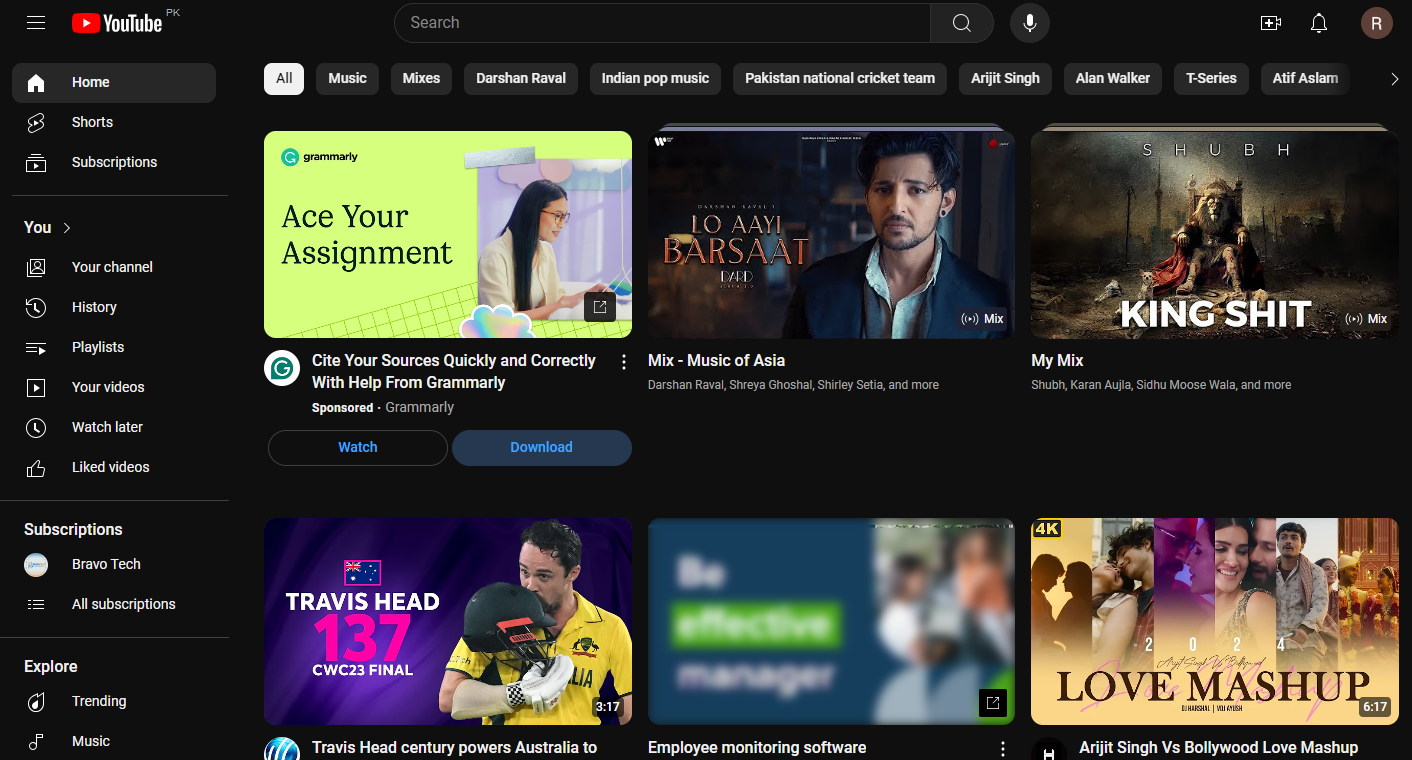Filter by Alan Walker chip
This screenshot has width=1412, height=760.
pos(1113,79)
